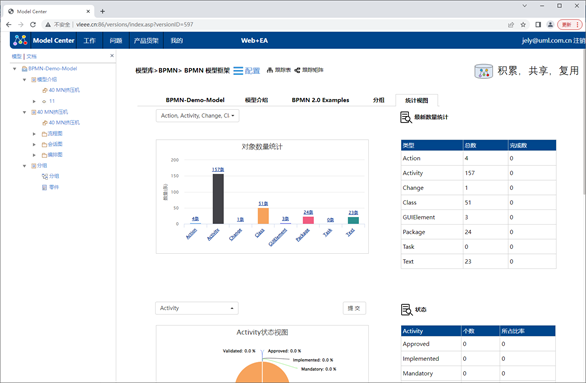Select BPMN-Demo-Model in the tree
Screen dimensions: 587x383
[x=52, y=69]
